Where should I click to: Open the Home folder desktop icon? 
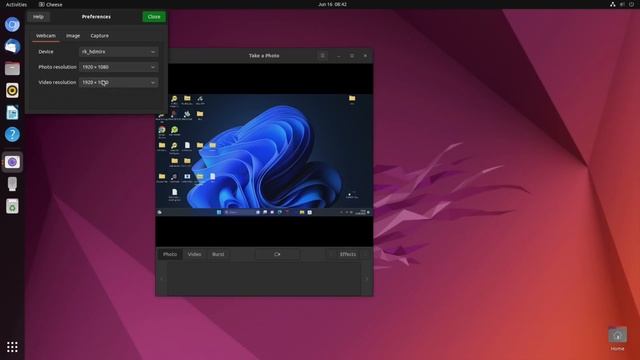tap(618, 338)
